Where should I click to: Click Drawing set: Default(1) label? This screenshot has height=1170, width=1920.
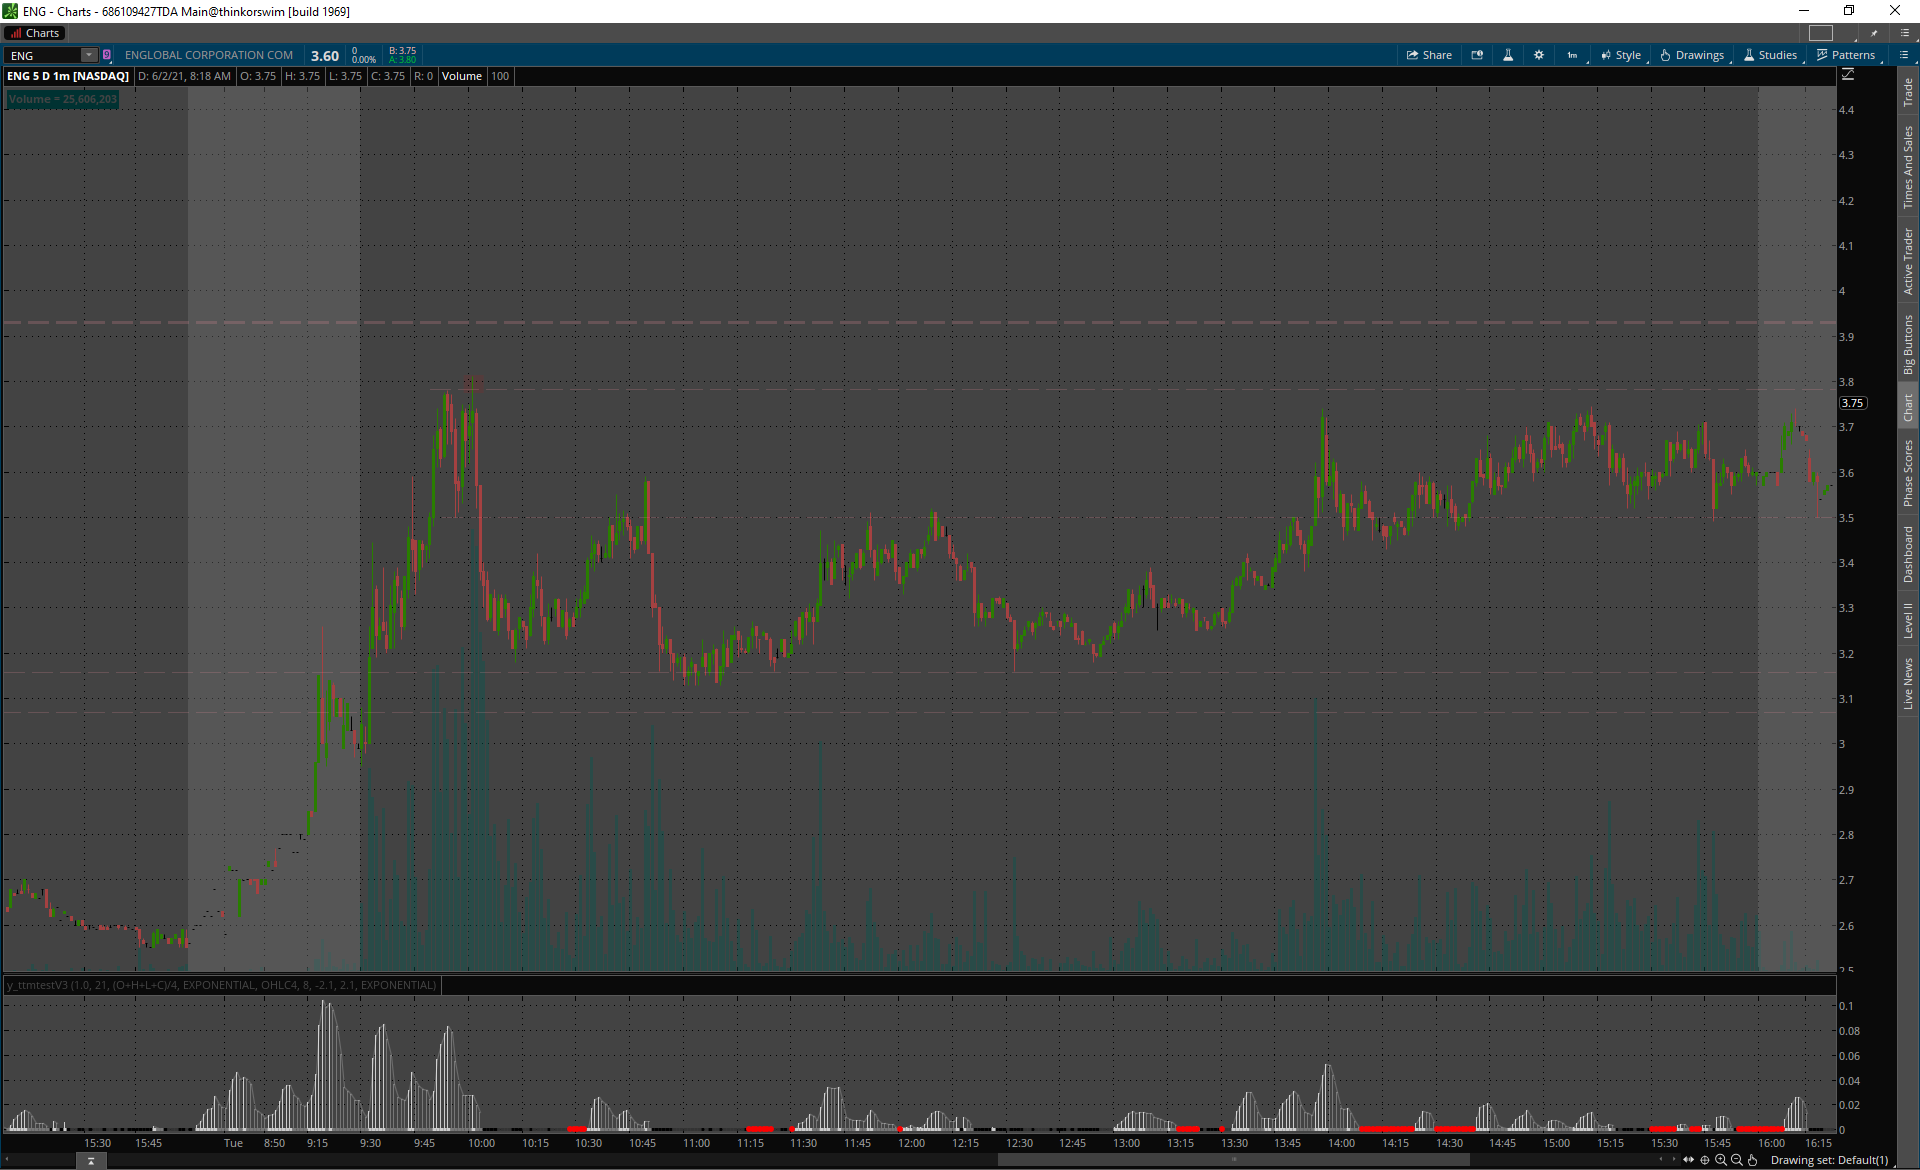[x=1829, y=1160]
